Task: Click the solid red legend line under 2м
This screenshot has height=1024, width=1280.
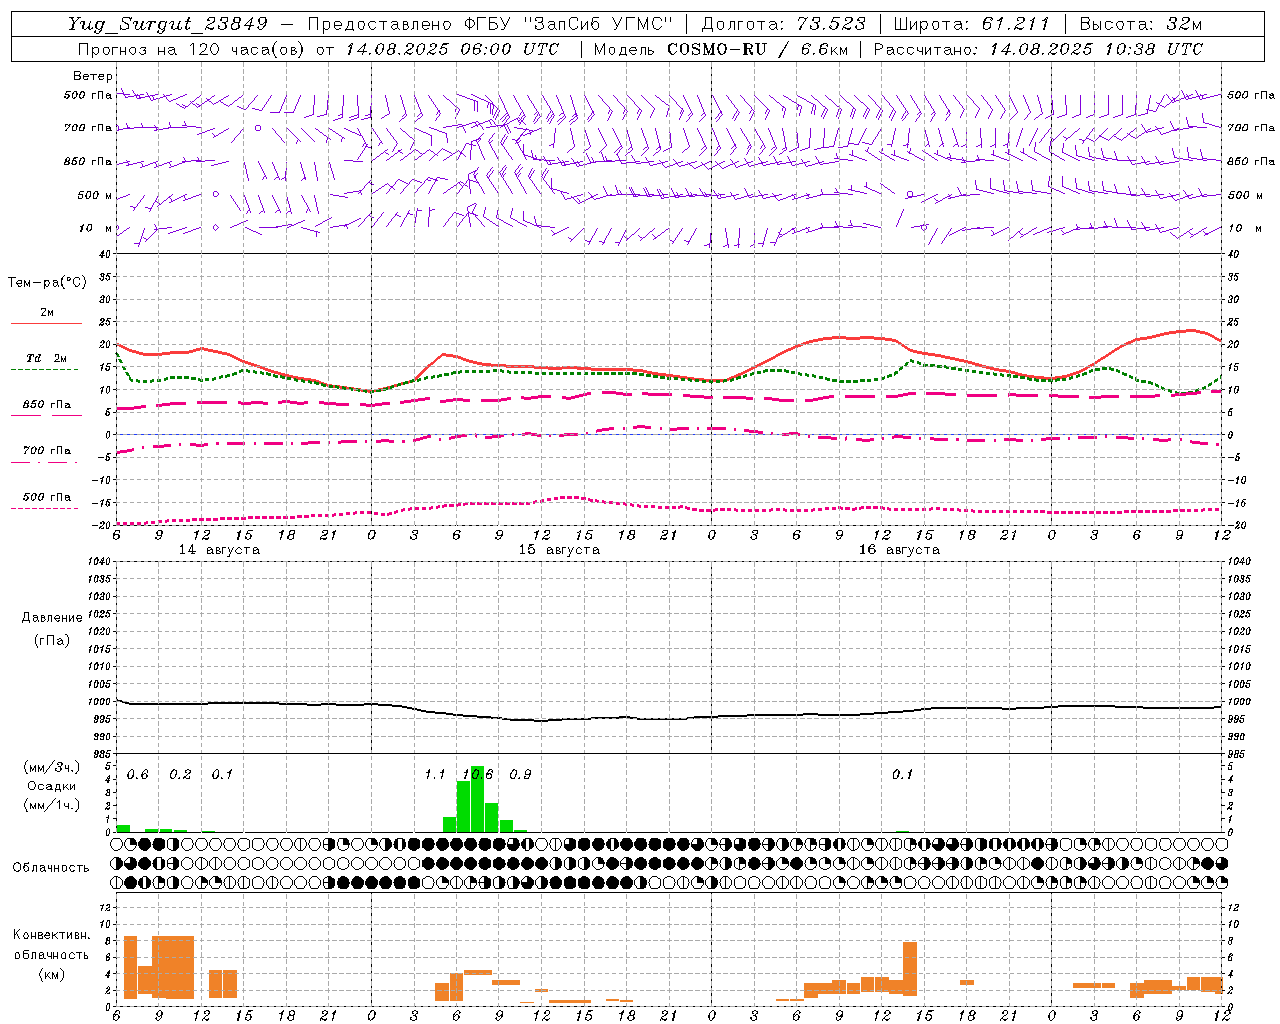Action: coord(46,324)
